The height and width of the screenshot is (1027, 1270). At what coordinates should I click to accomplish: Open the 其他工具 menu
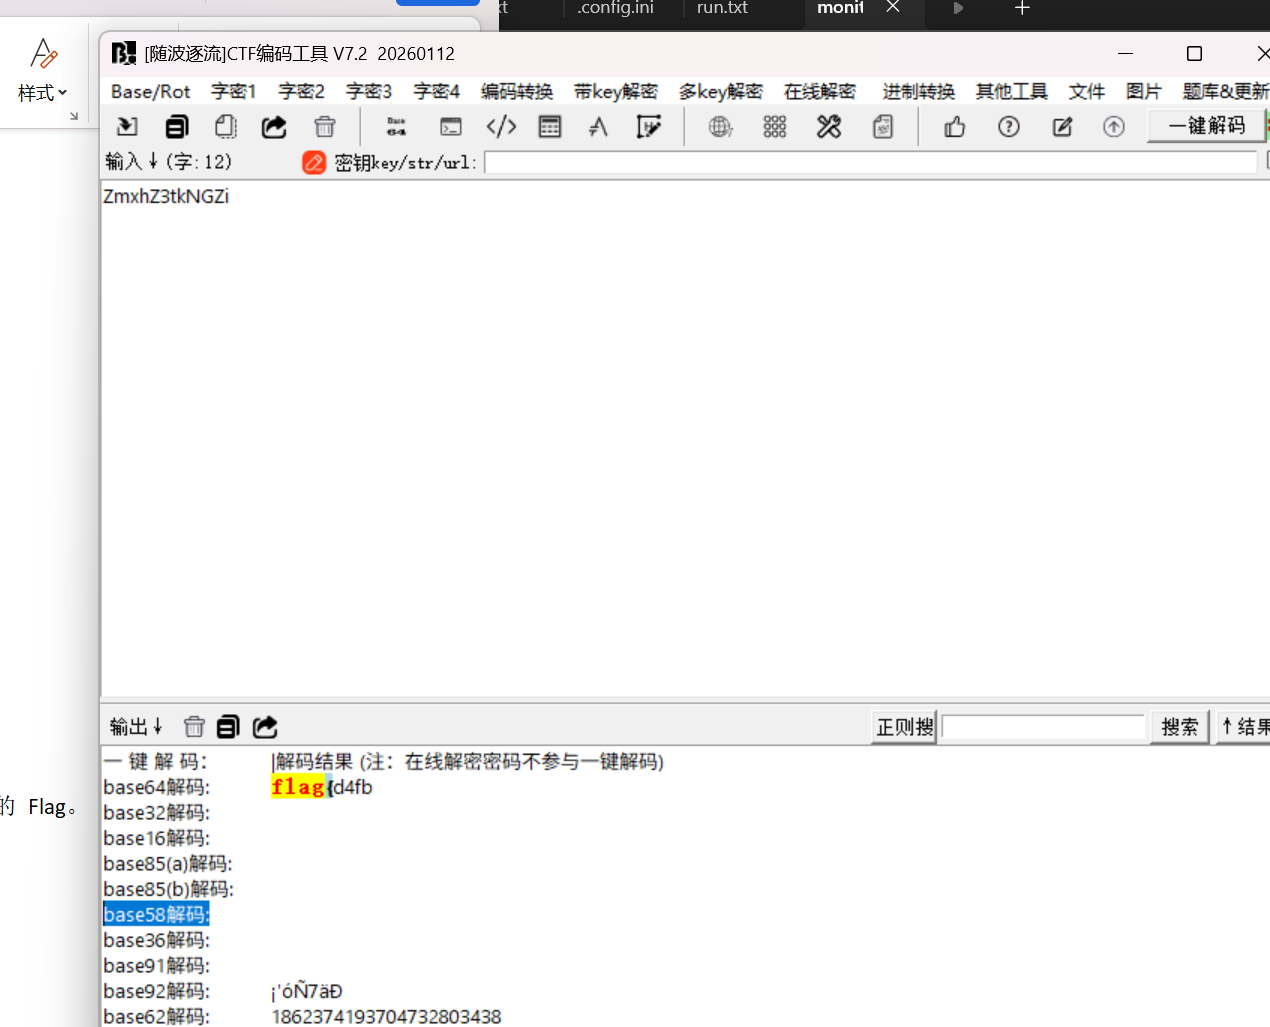tap(1012, 92)
